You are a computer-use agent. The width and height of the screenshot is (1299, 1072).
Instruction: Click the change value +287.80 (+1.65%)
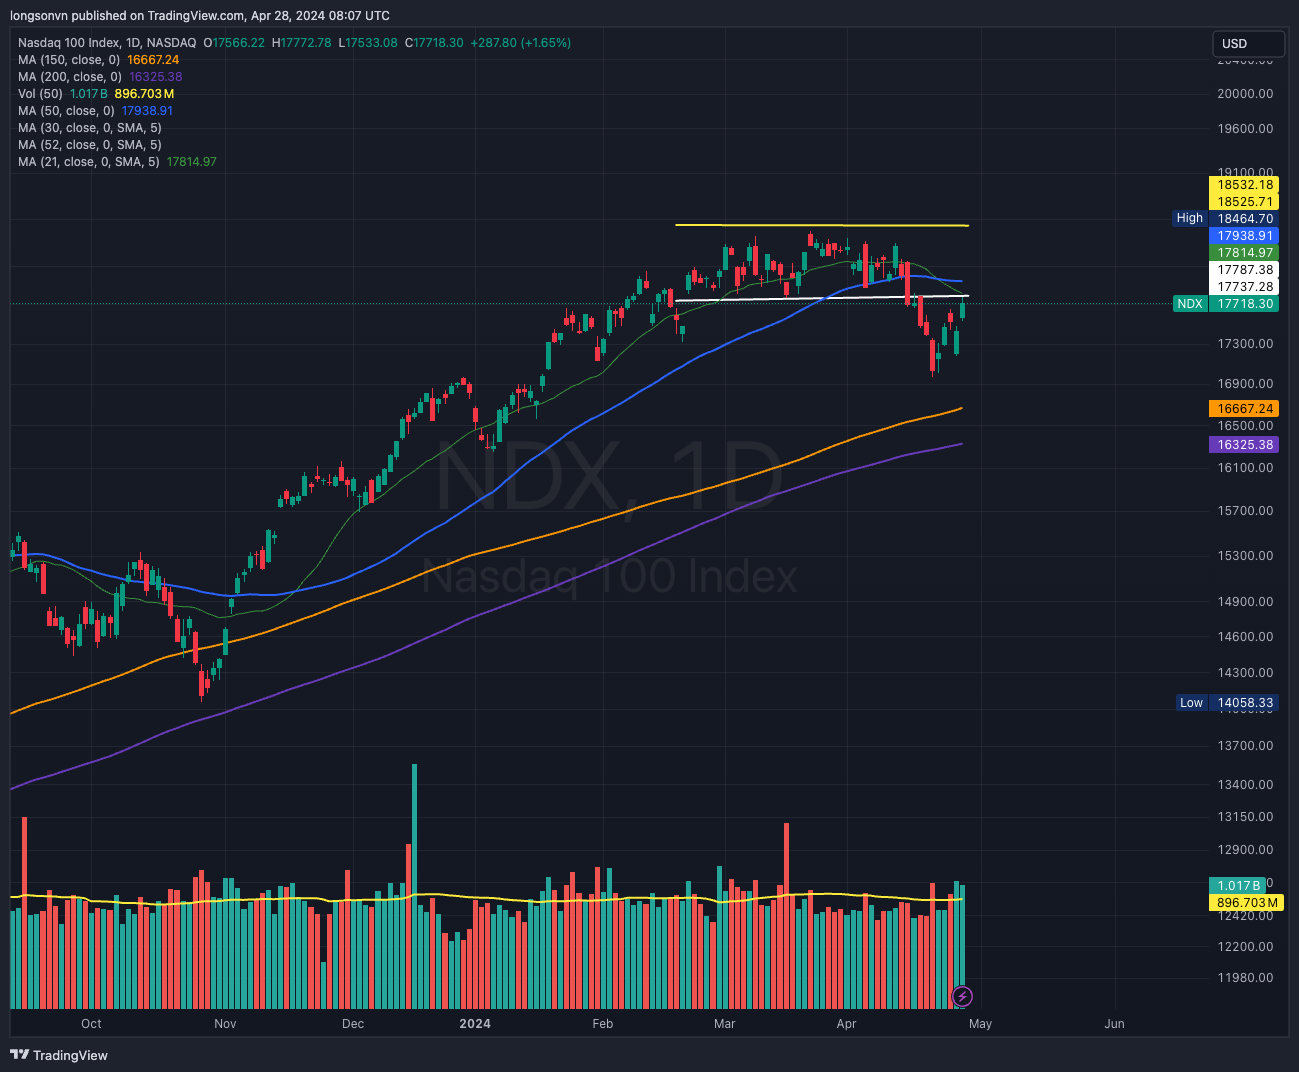(x=521, y=43)
